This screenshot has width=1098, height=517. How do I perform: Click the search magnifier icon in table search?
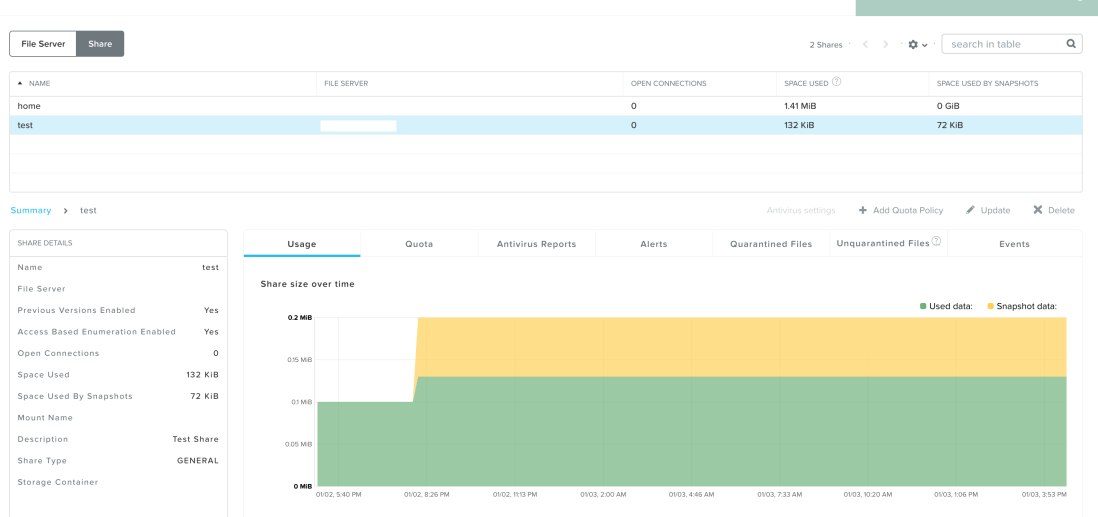[x=1071, y=44]
